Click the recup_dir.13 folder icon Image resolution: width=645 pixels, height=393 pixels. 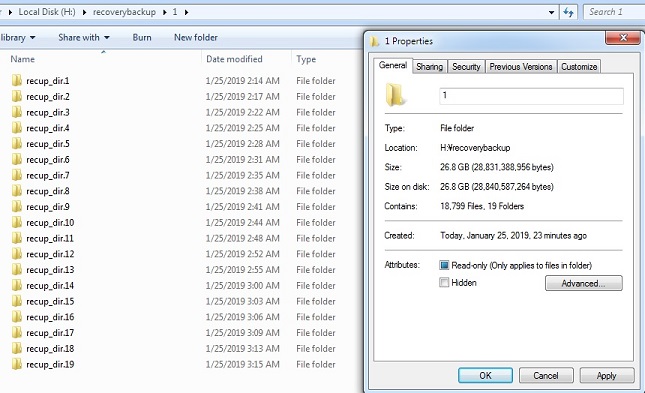point(17,270)
